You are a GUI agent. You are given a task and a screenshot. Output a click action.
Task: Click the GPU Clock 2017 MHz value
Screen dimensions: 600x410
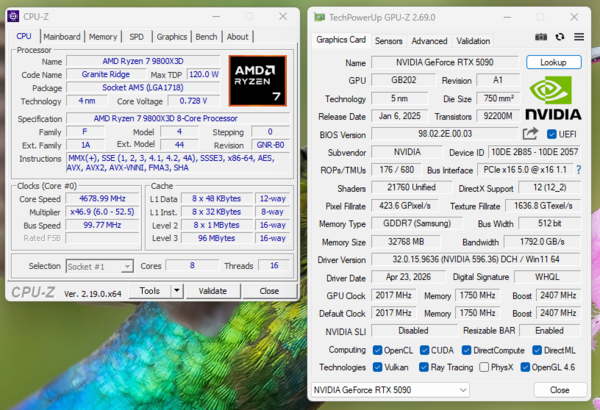(x=393, y=296)
